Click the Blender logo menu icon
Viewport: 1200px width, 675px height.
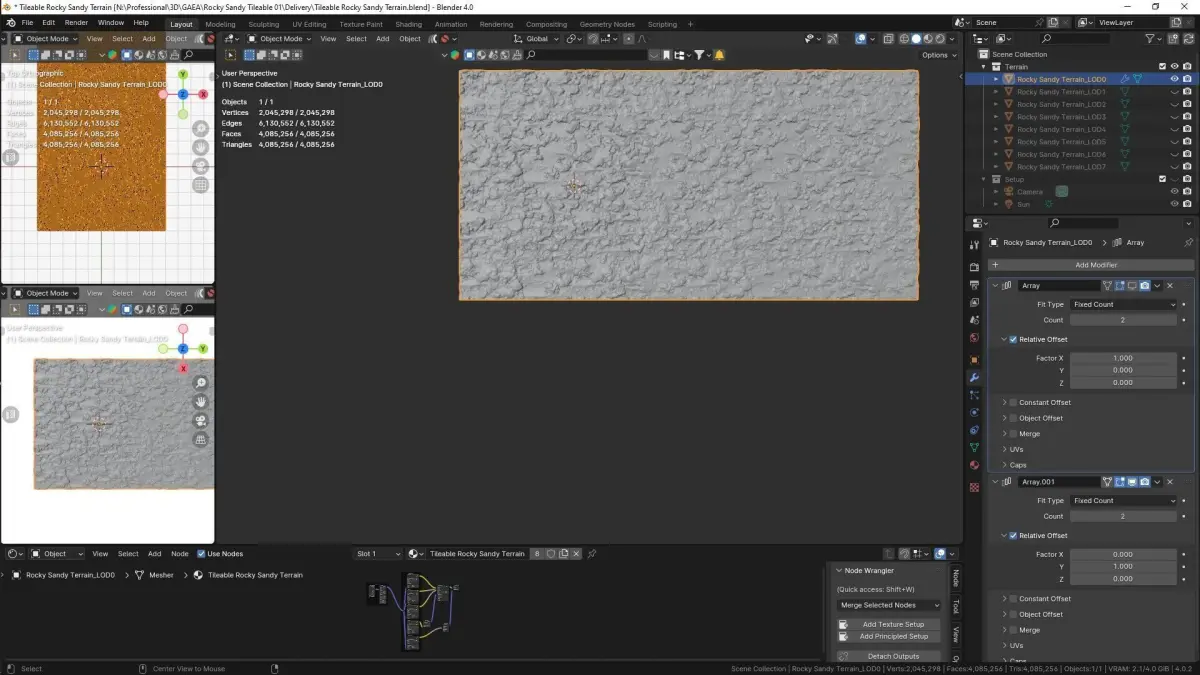coord(9,22)
